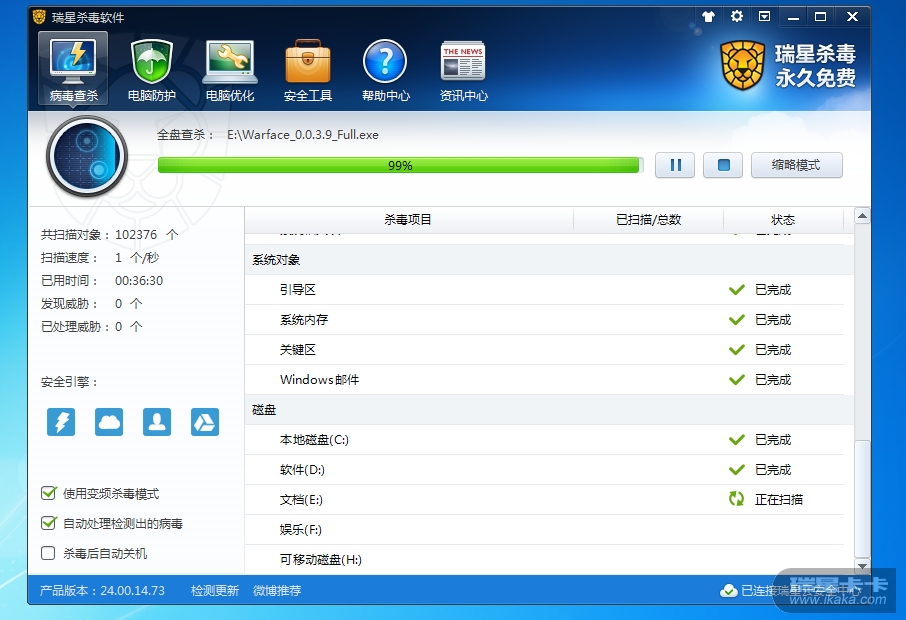Open the 安全工具 toolbox tab
Viewport: 906px width, 620px height.
[x=307, y=70]
